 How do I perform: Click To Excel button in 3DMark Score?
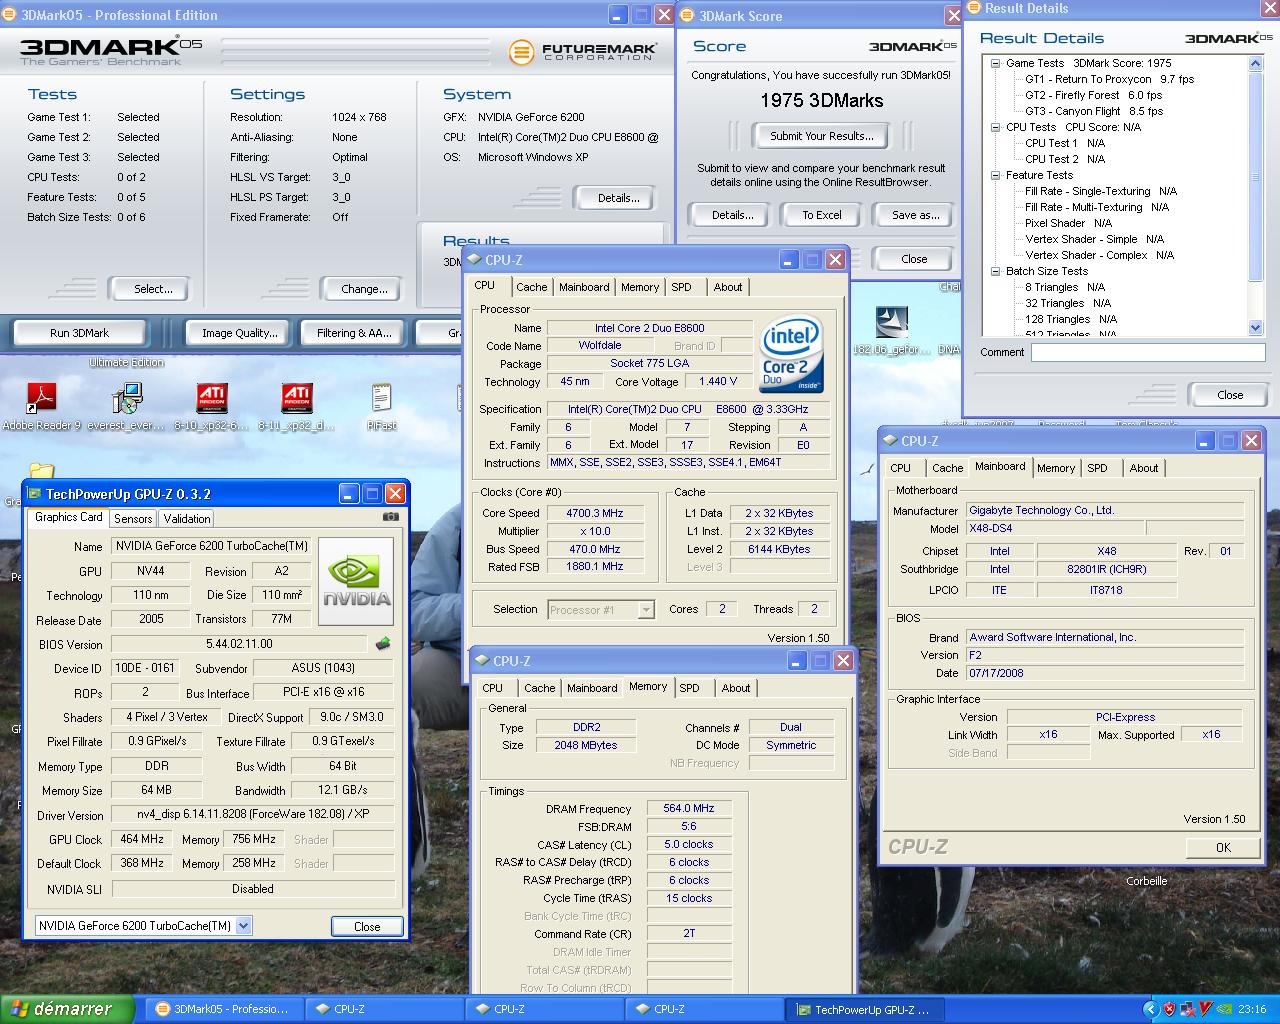tap(822, 215)
